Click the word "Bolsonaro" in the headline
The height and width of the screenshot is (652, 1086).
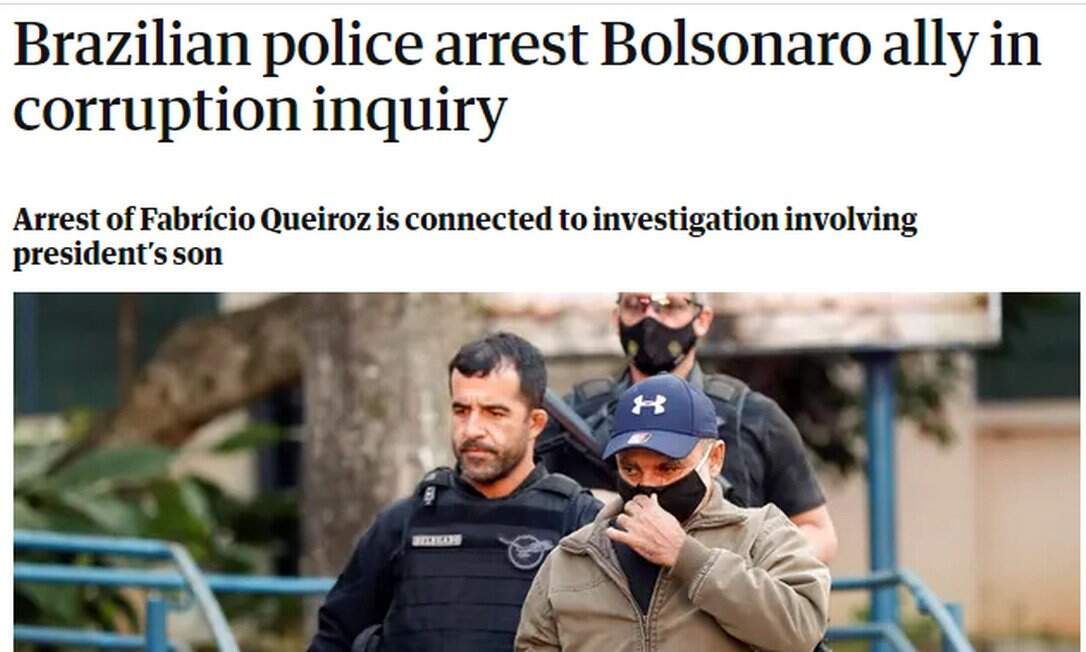735,44
